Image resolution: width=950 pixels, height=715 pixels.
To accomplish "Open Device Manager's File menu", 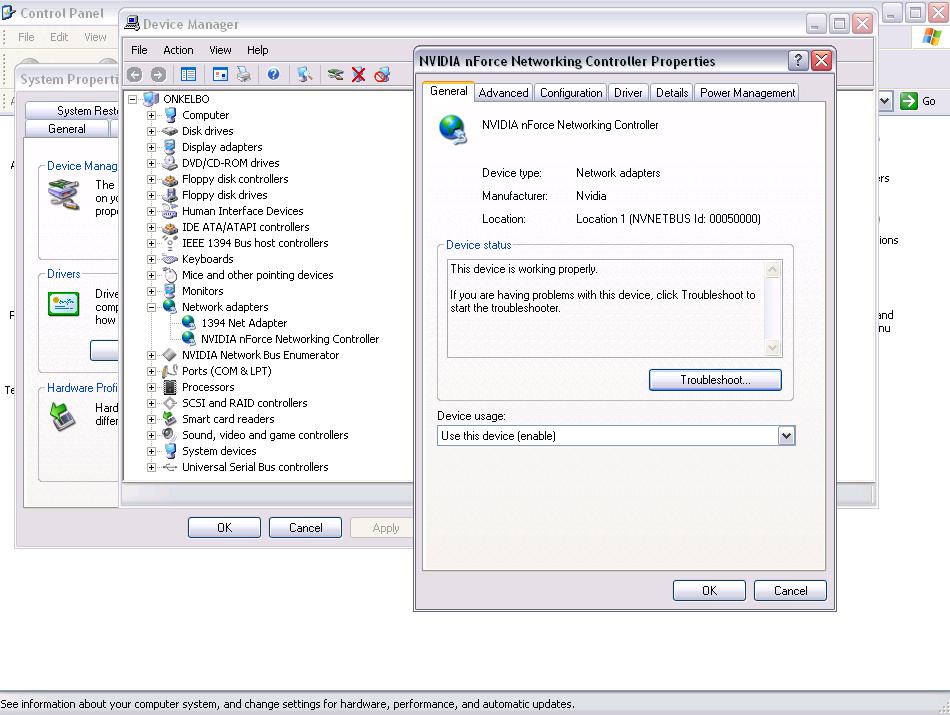I will pyautogui.click(x=139, y=50).
